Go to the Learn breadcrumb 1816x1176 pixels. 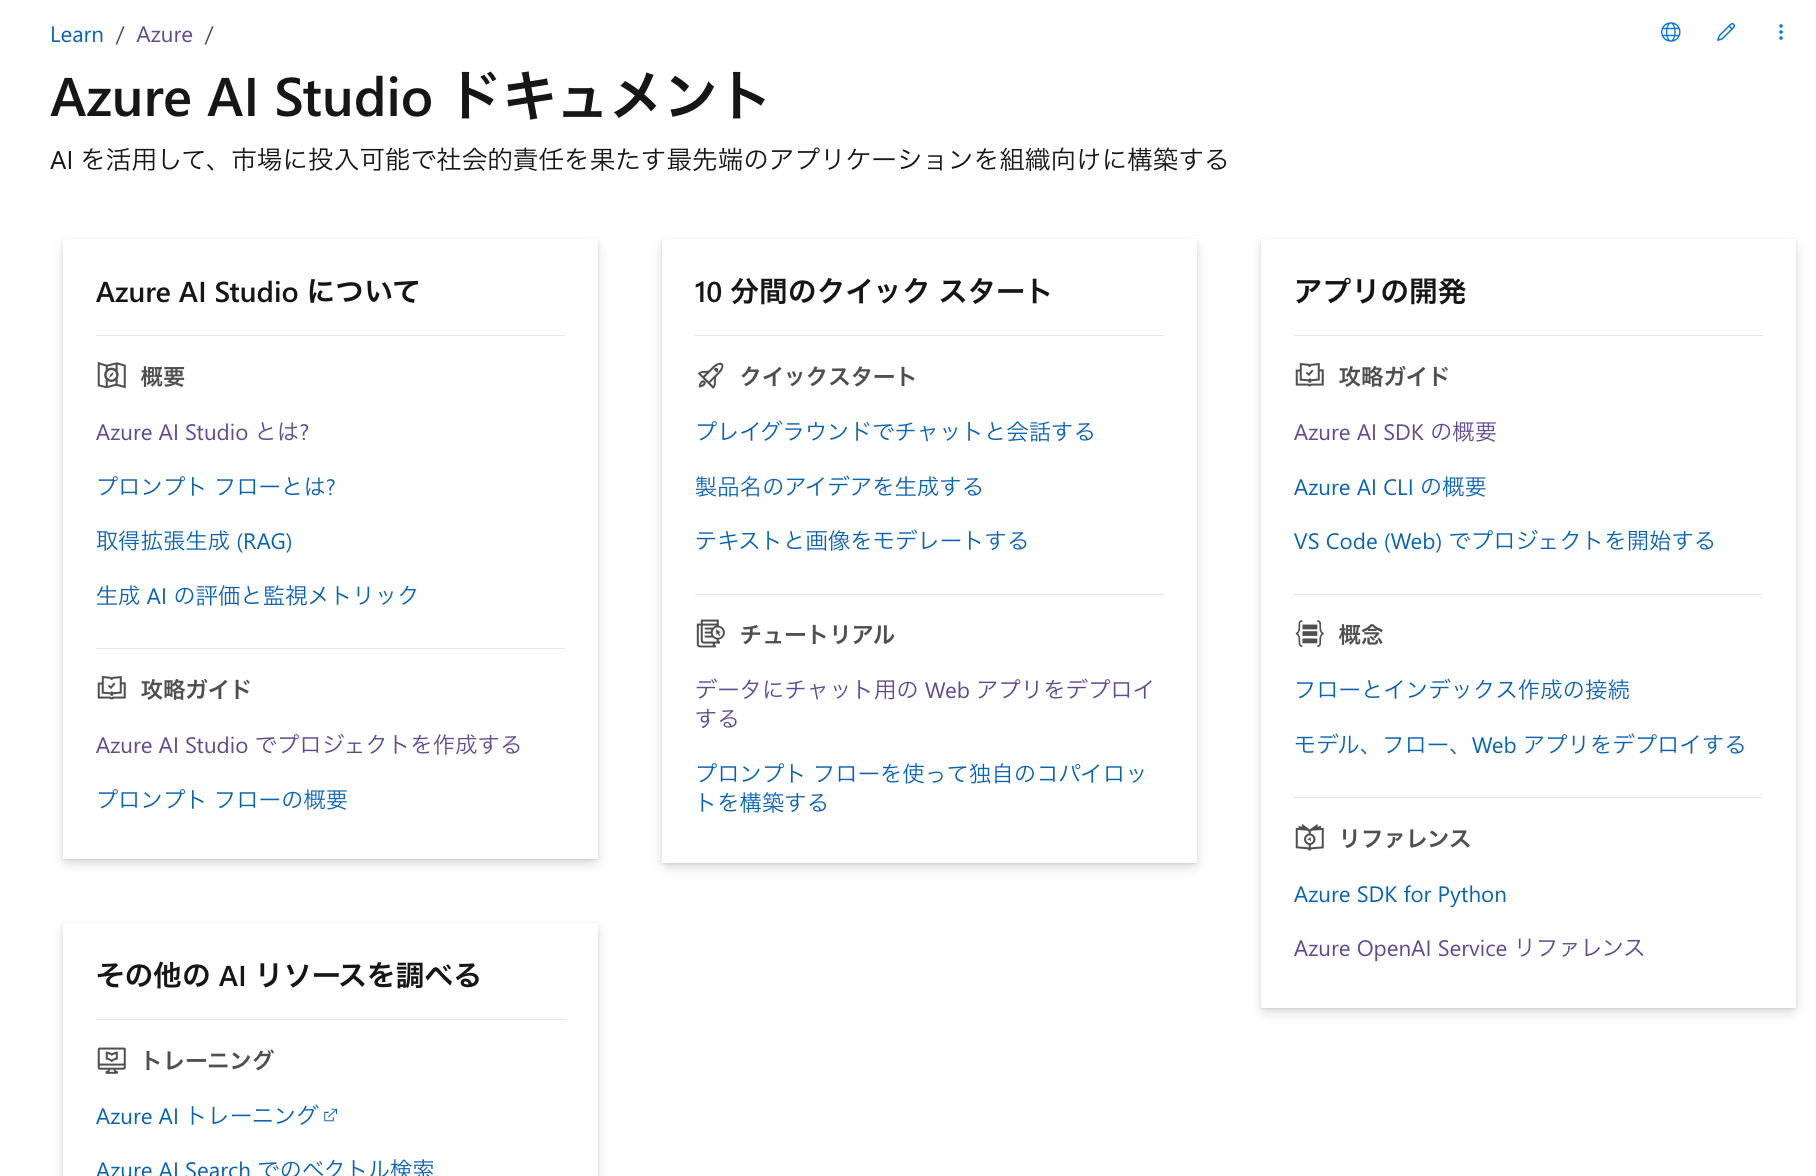[x=77, y=35]
